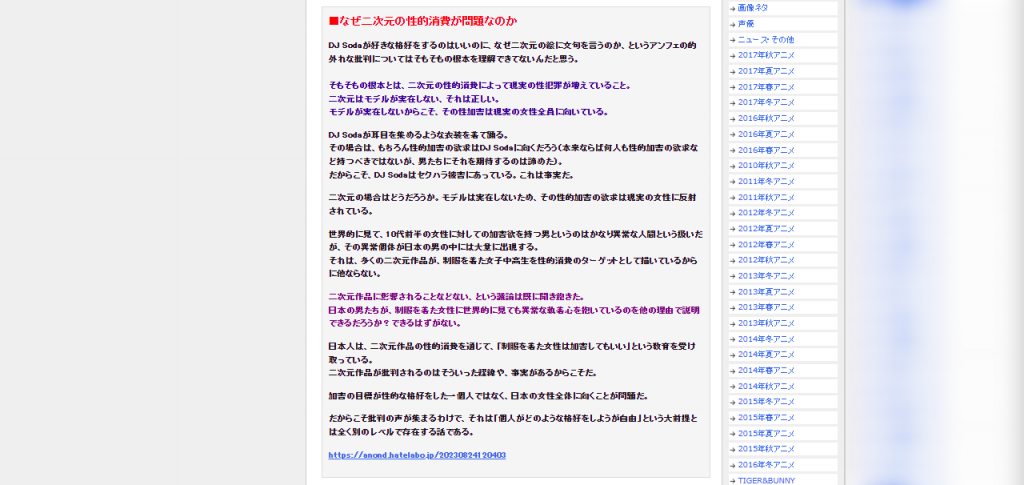Open the 2016年秋アニメ category
This screenshot has width=1024, height=485.
coord(766,118)
